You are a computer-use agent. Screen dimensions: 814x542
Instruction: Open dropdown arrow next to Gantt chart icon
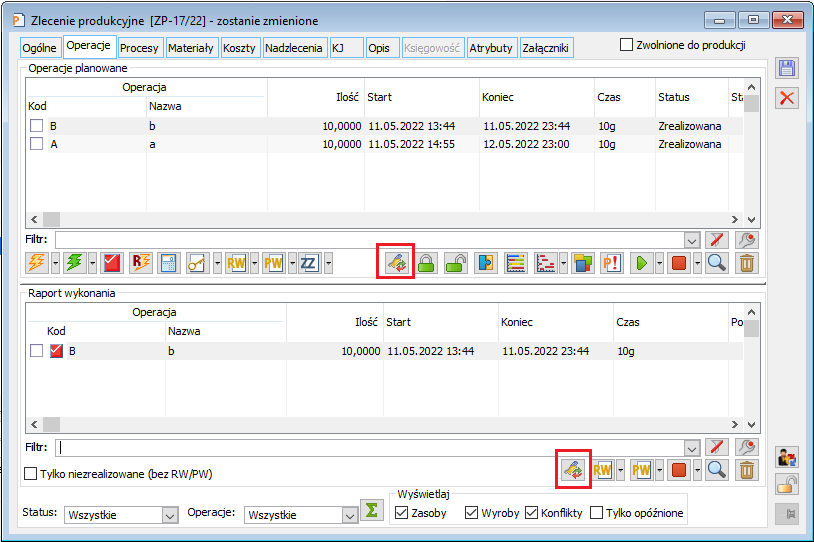click(563, 263)
